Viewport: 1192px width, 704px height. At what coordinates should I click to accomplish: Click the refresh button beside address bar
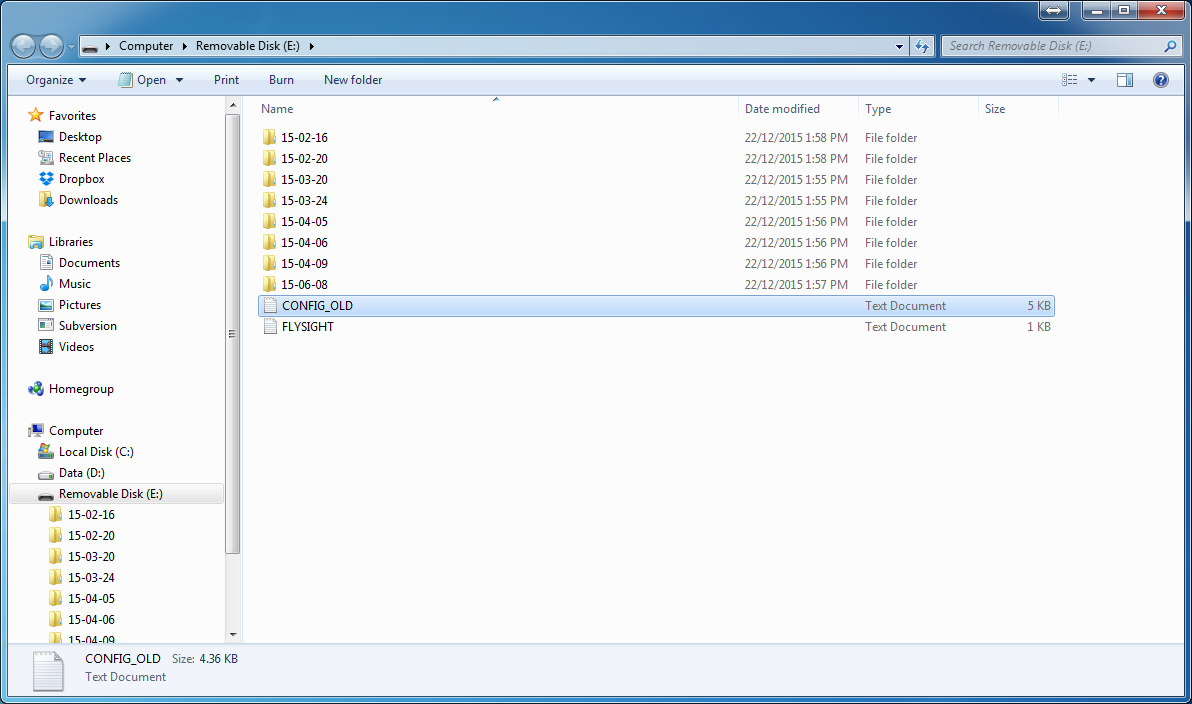pos(923,46)
